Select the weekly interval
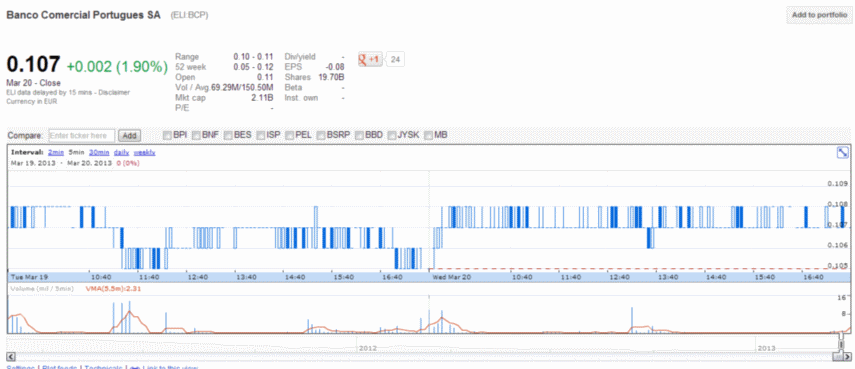 point(144,153)
